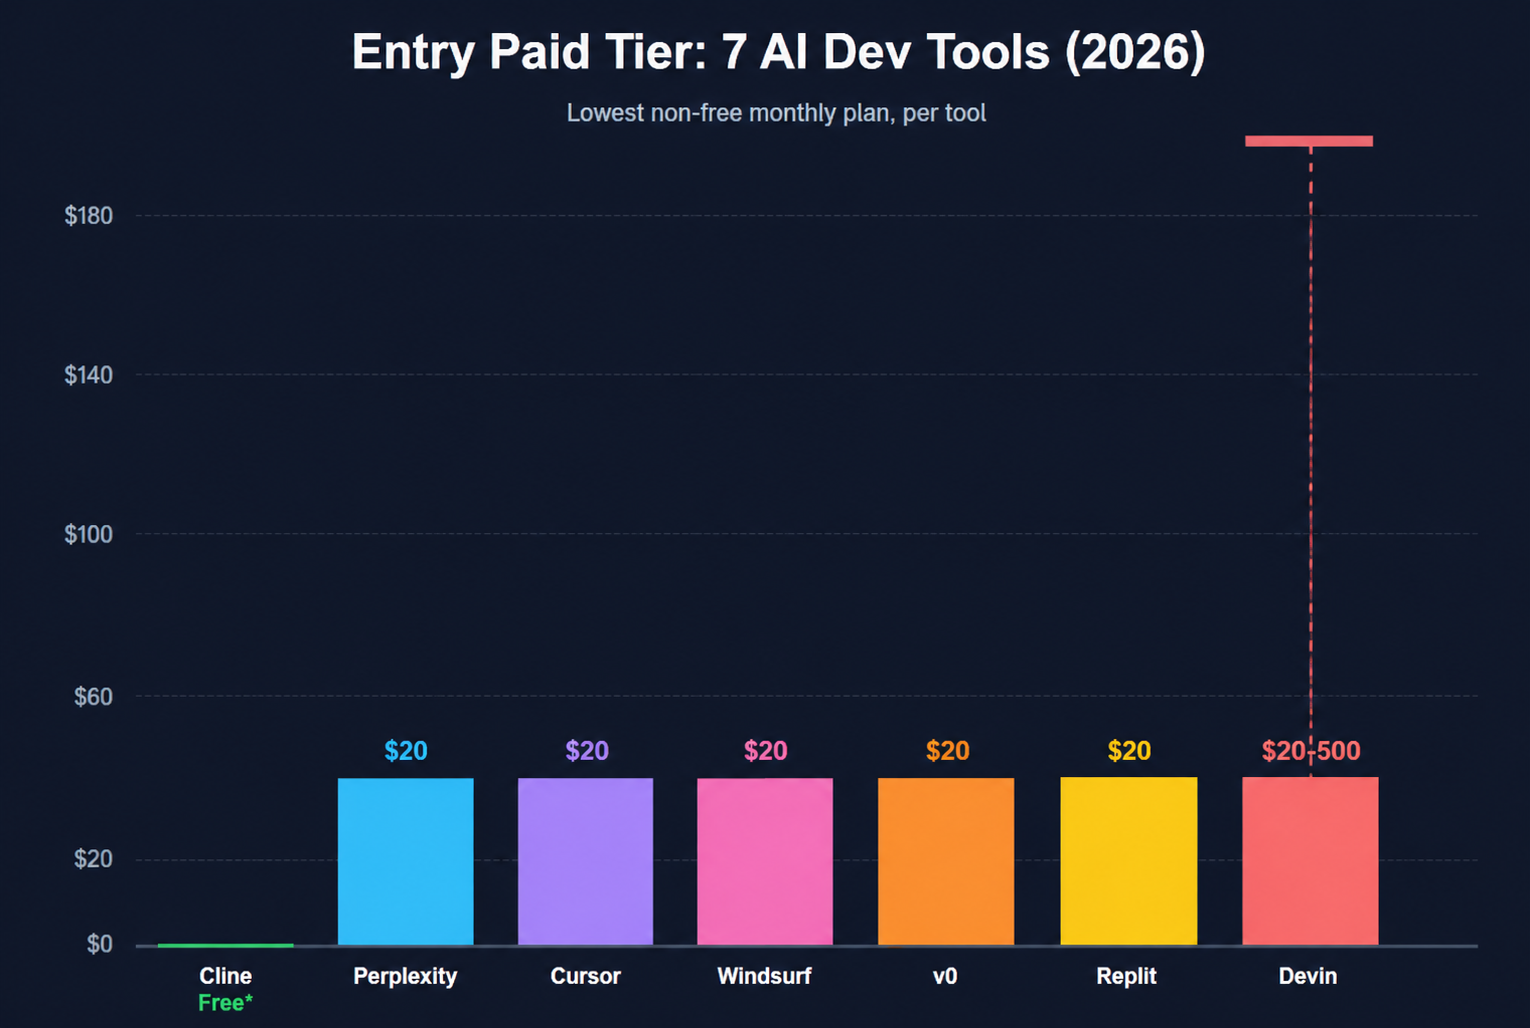
Task: Select the orange v0 bar
Action: click(x=946, y=861)
